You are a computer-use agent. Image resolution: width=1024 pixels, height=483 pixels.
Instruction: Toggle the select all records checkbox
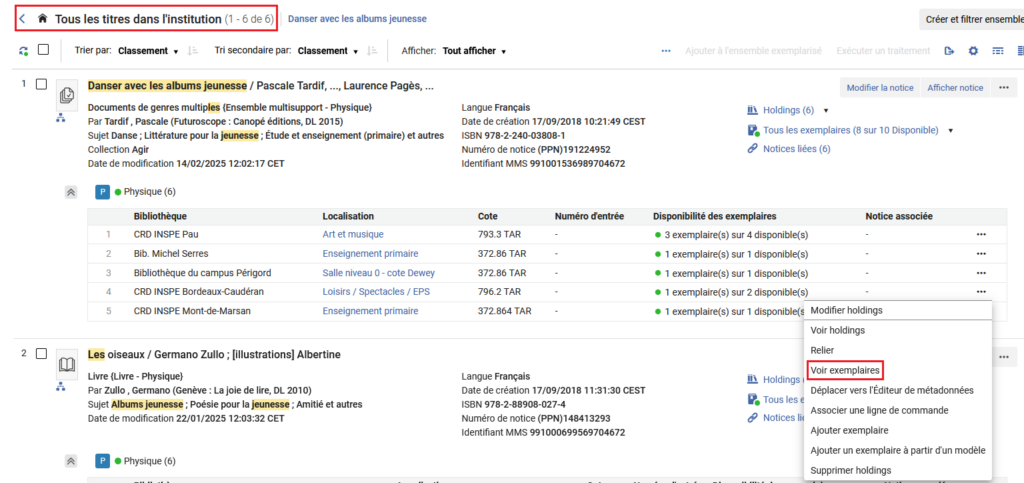(x=43, y=51)
